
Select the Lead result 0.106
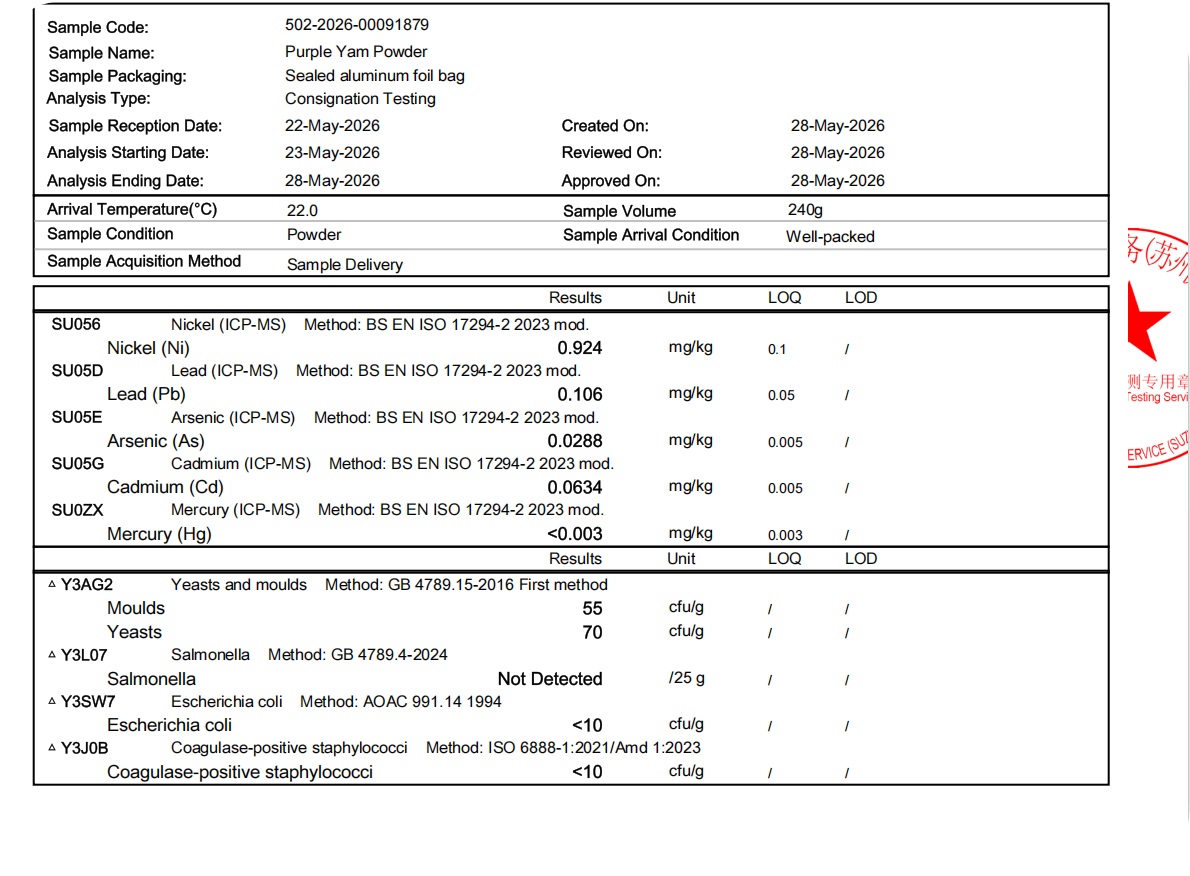(x=580, y=395)
